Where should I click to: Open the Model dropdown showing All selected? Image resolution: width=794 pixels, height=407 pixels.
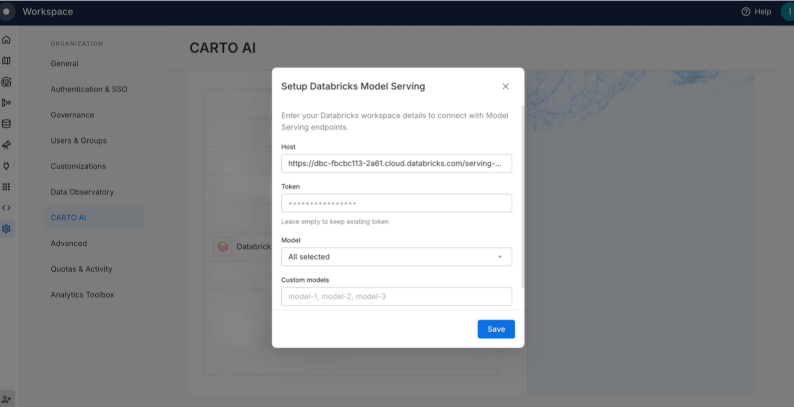pos(396,257)
